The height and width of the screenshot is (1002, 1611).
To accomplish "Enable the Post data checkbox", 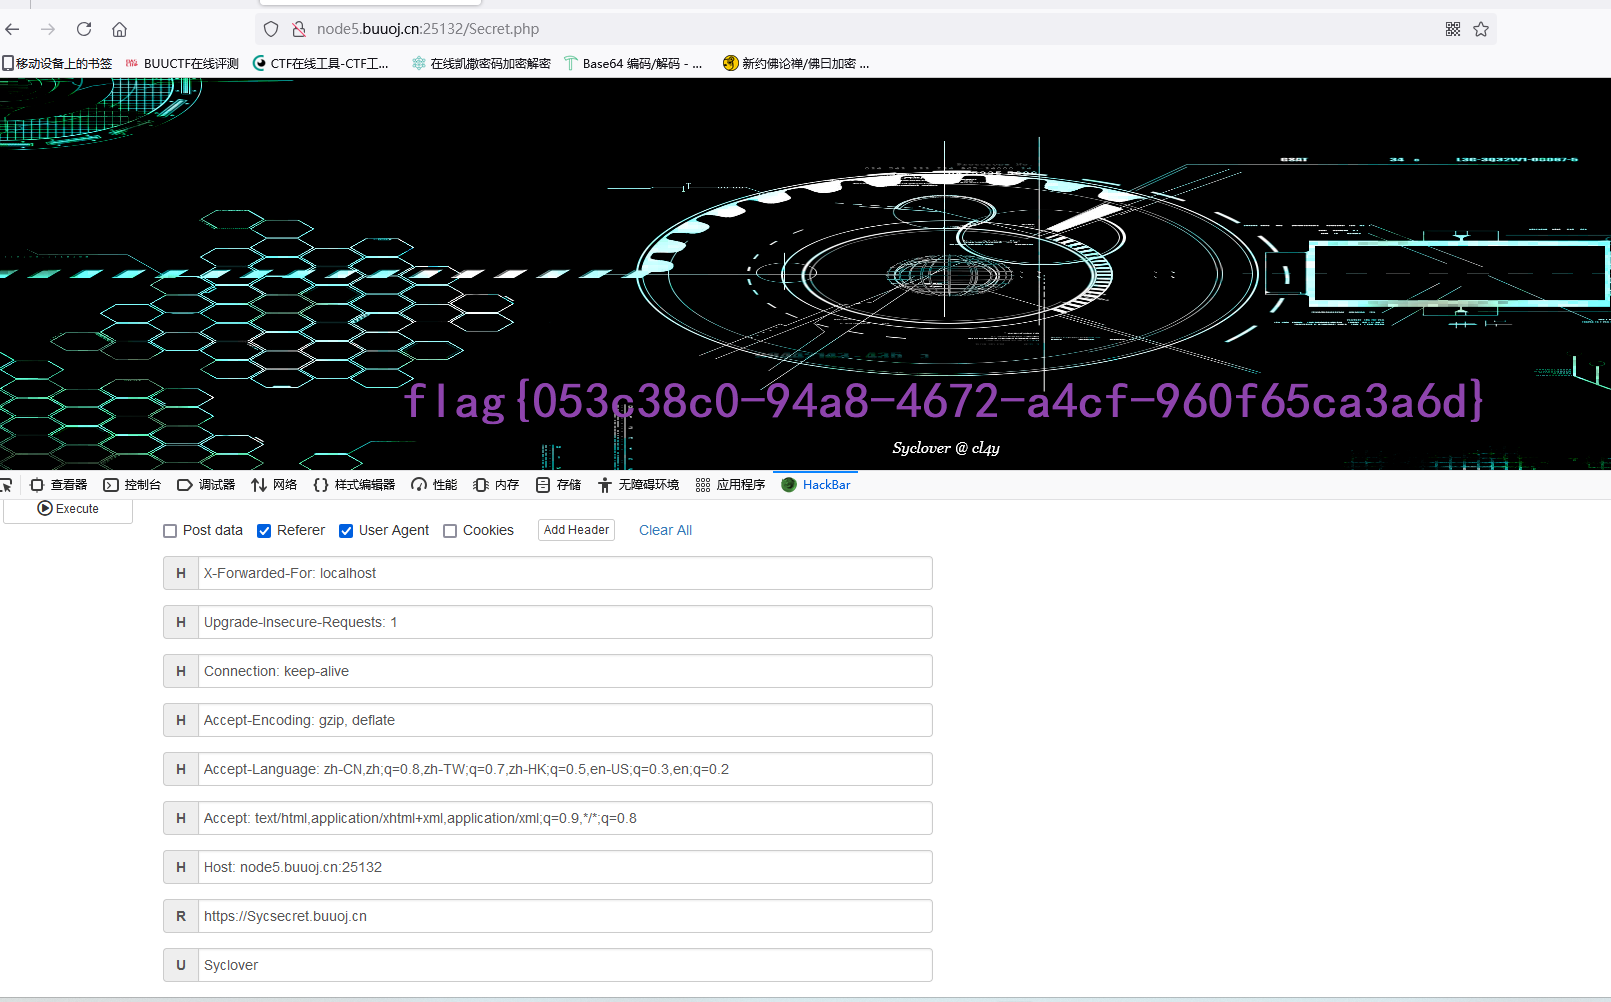I will click(170, 530).
